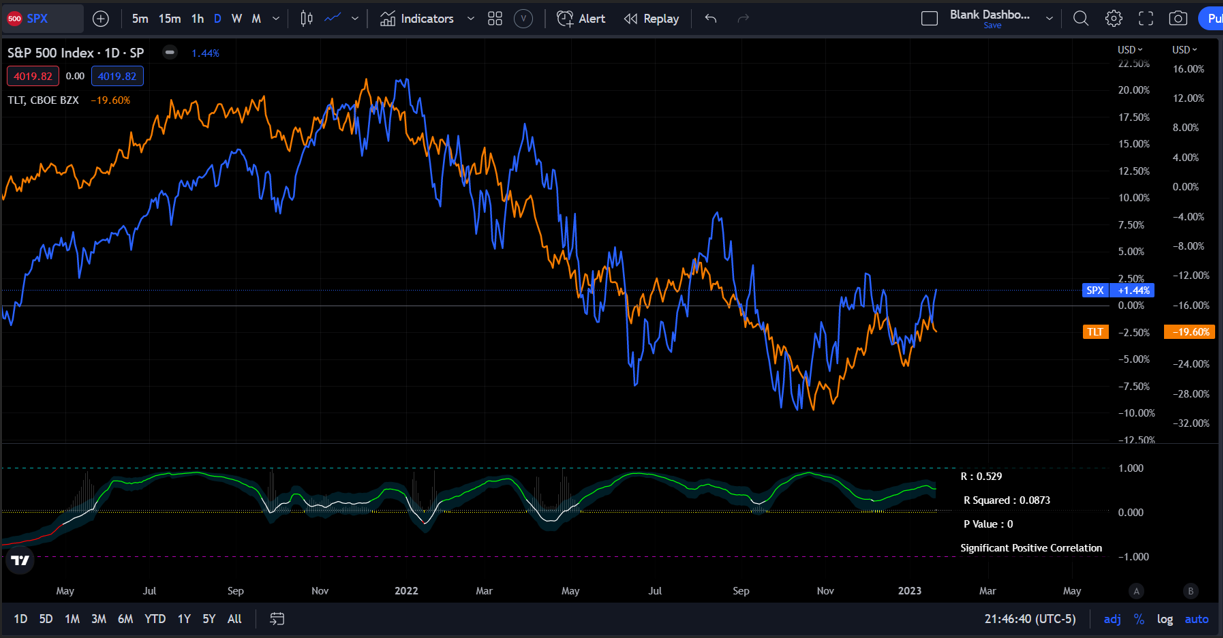
Task: Click the Significant Positive Correlation label
Action: (1031, 548)
